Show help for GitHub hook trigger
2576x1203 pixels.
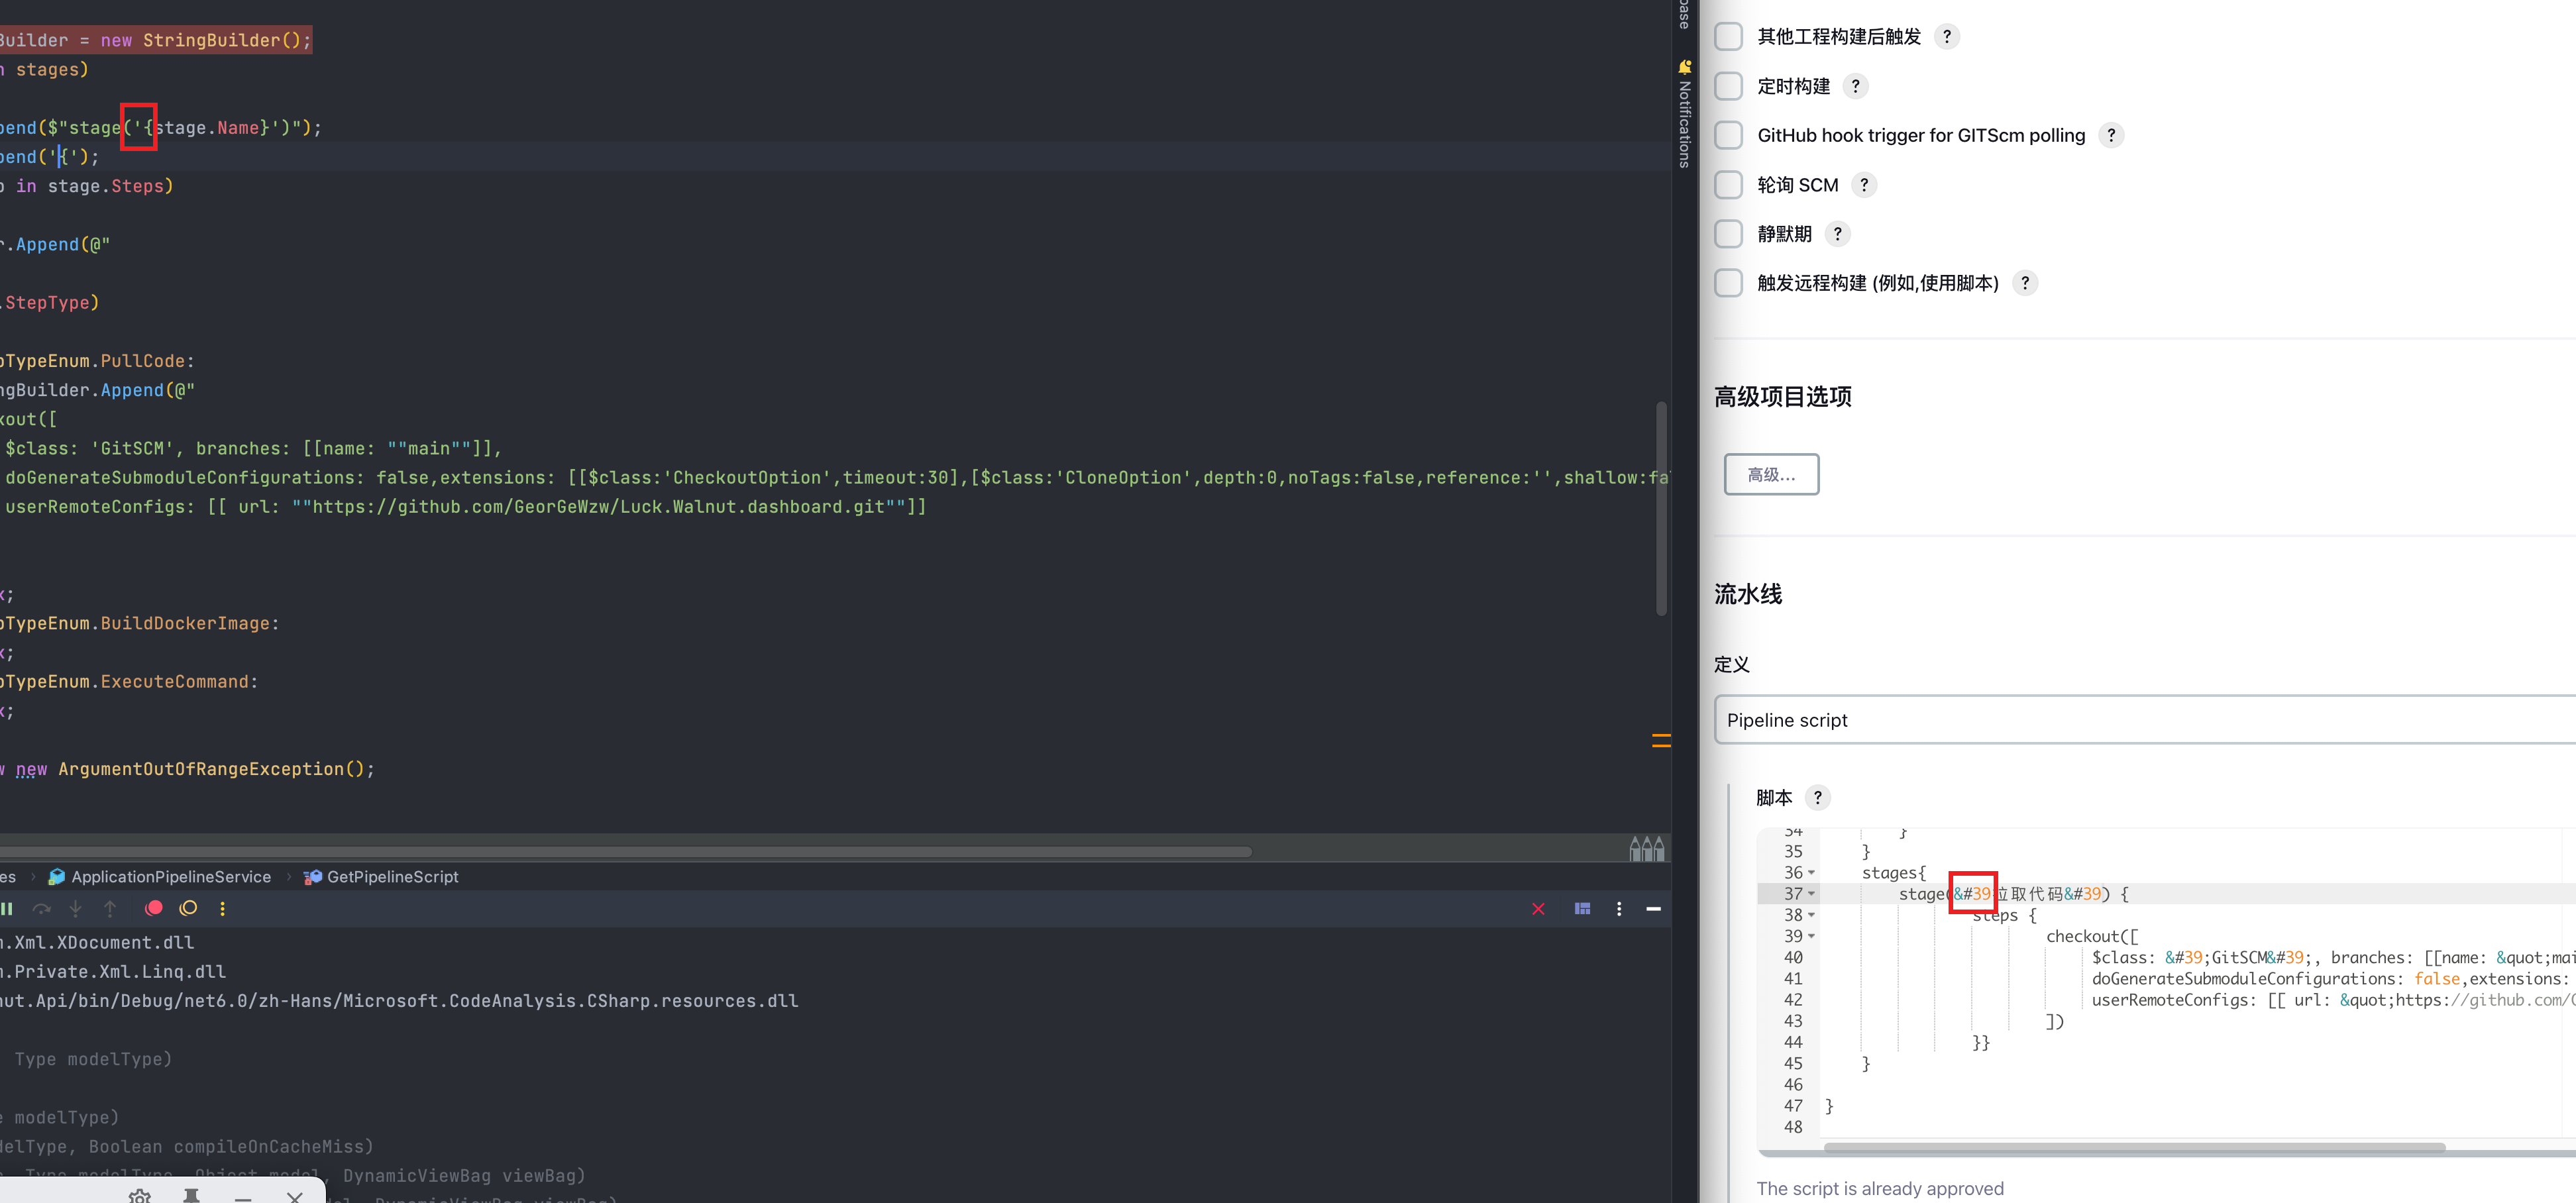tap(2110, 135)
